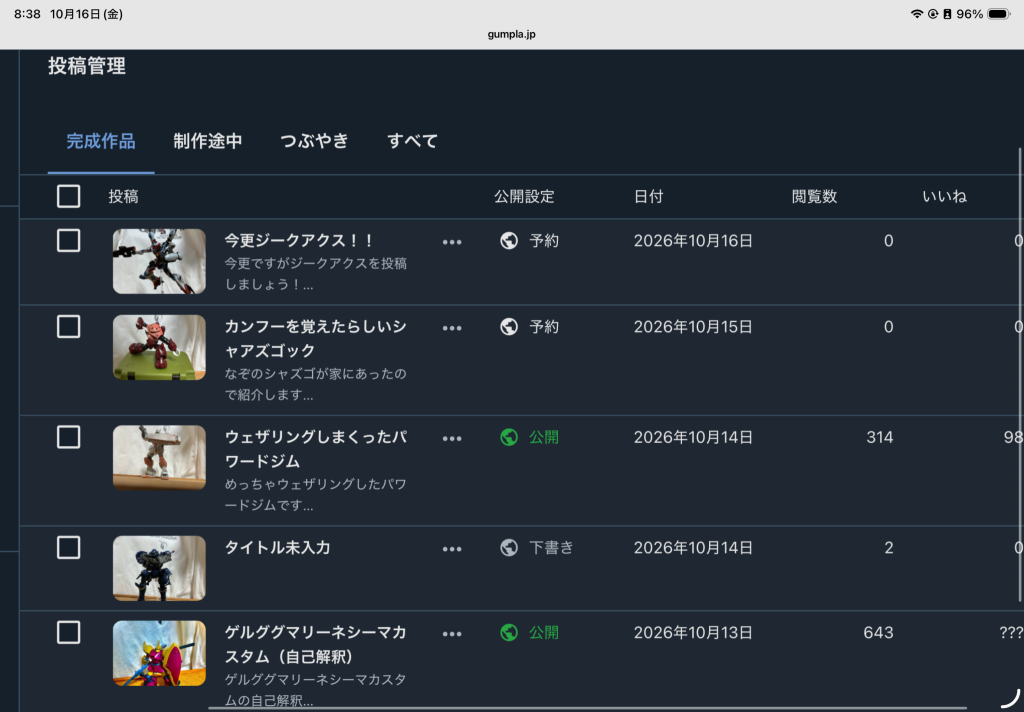
Task: Open three-dot menu for 今更ジークアクス！！ post
Action: [452, 242]
